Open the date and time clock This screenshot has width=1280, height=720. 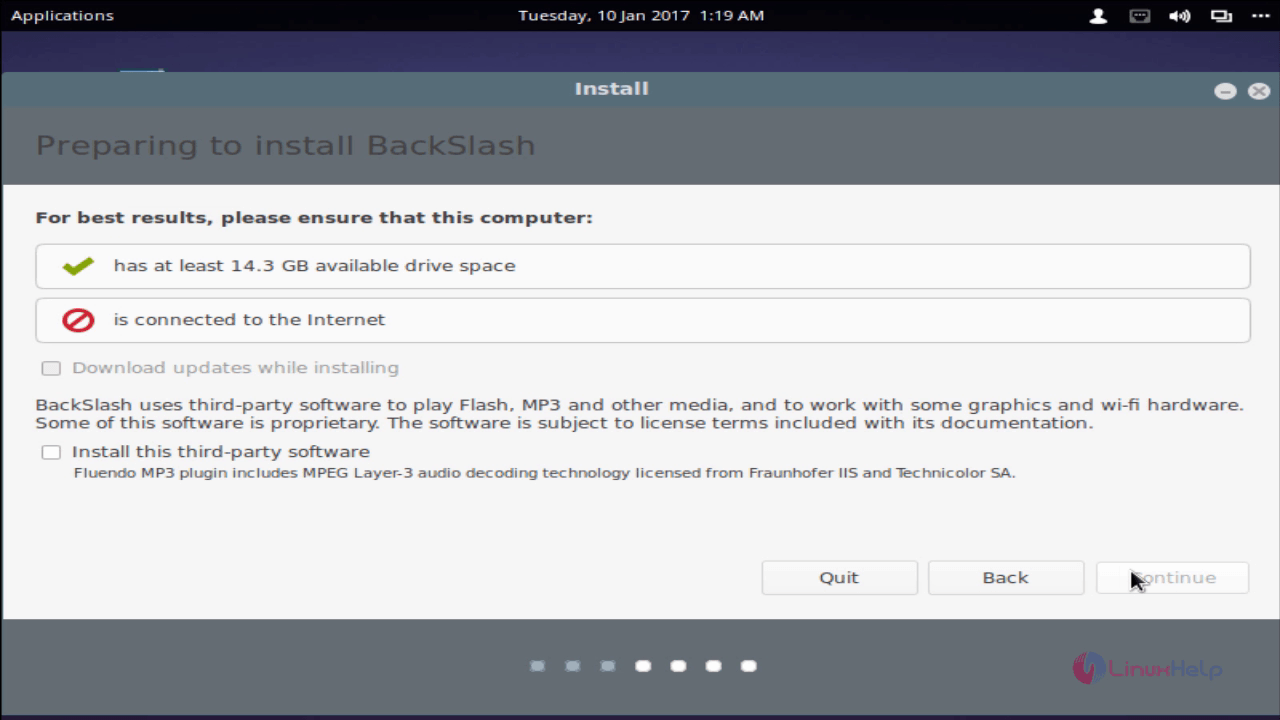[x=641, y=15]
